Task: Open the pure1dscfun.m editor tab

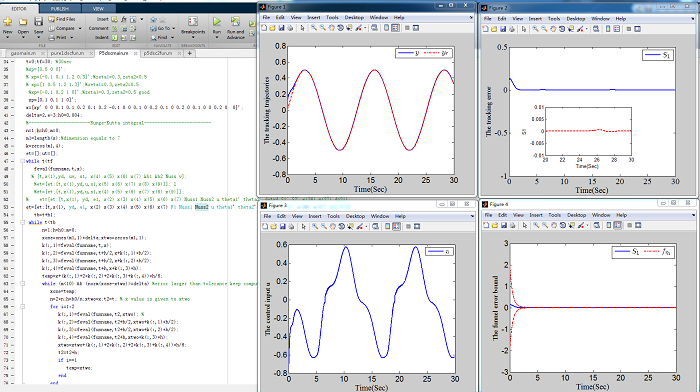Action: [67, 53]
